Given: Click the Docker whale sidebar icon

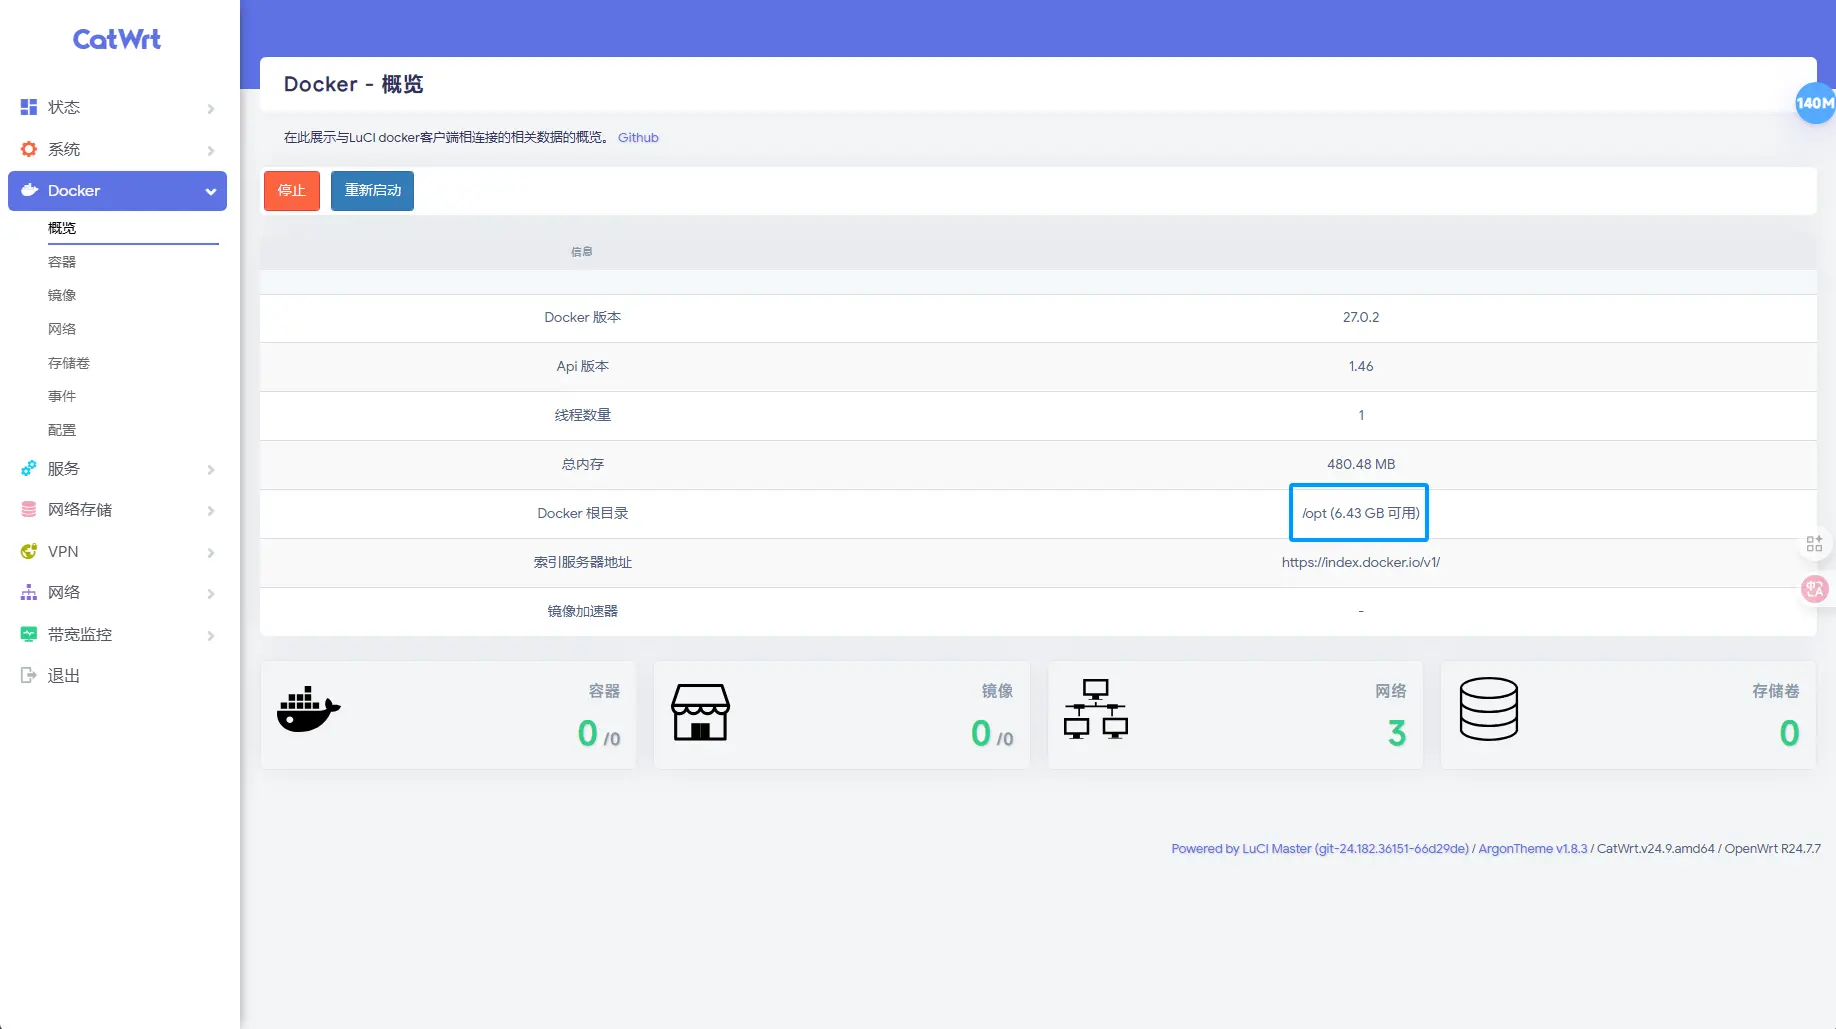Looking at the screenshot, I should [x=29, y=190].
